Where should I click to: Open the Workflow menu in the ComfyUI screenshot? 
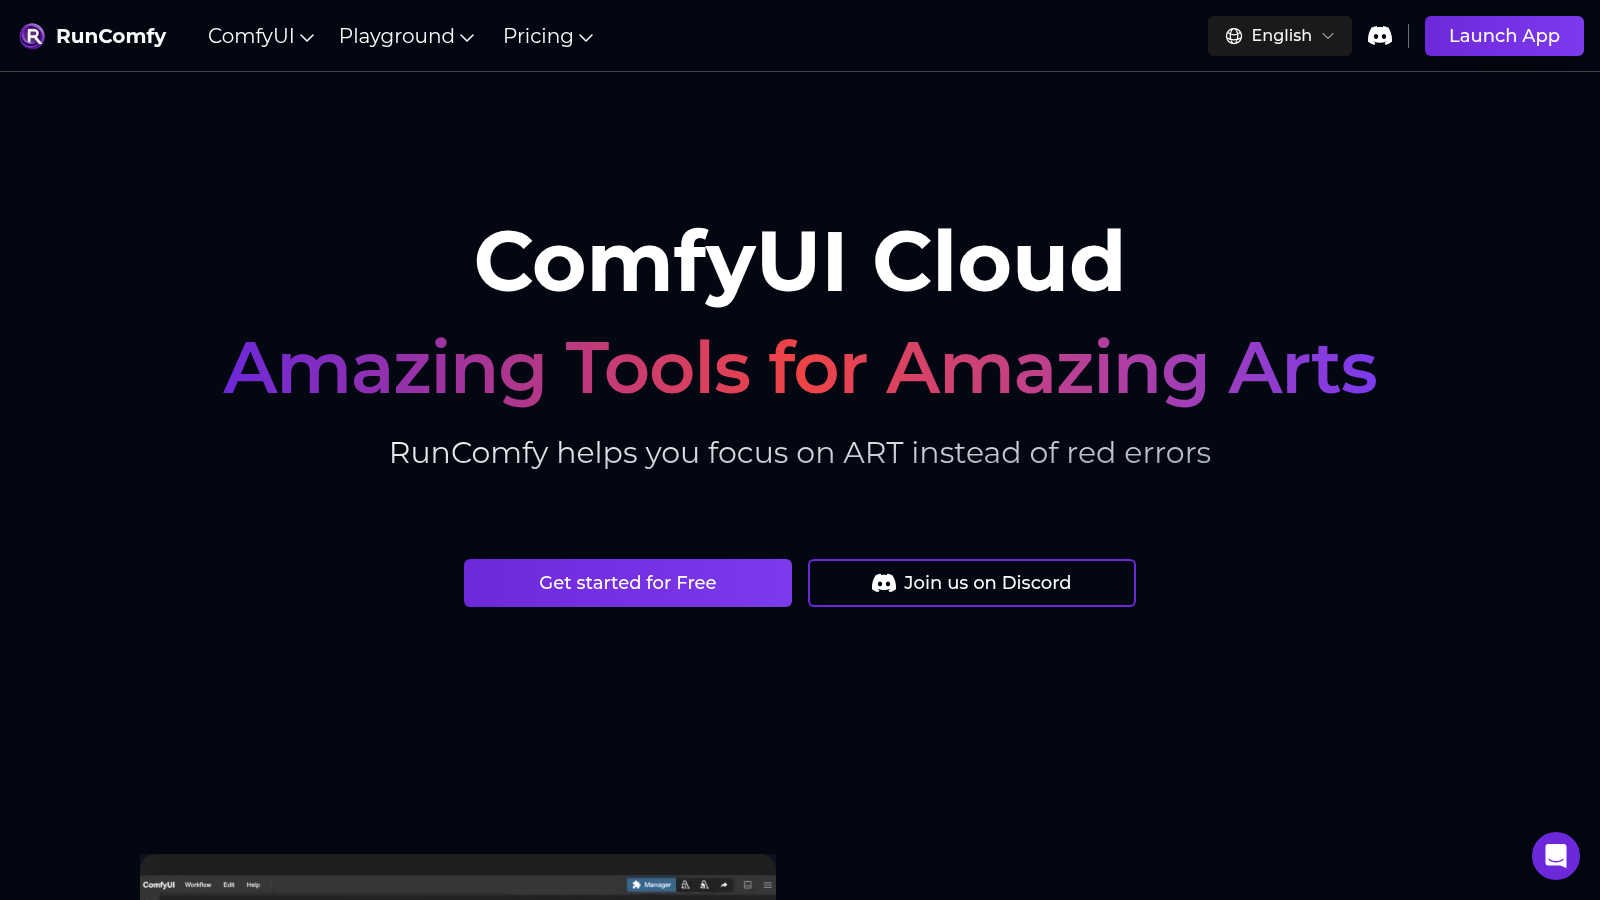[x=198, y=885]
